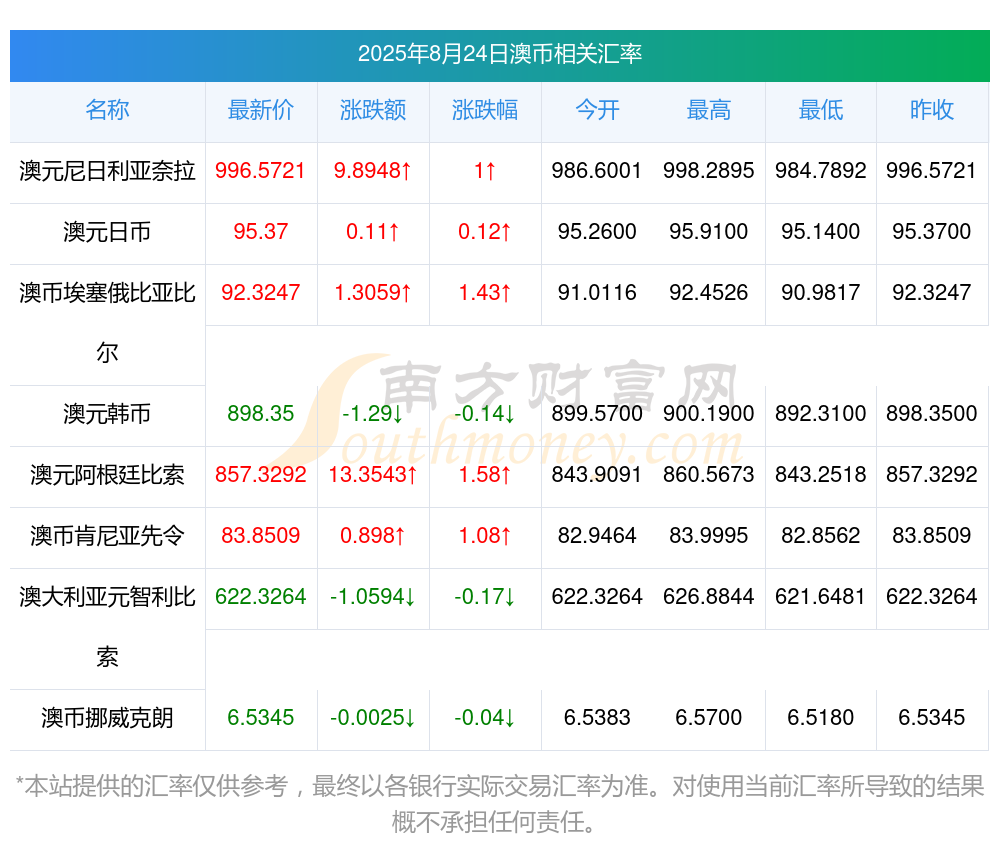Select the 澳元日币 row name

(x=107, y=232)
